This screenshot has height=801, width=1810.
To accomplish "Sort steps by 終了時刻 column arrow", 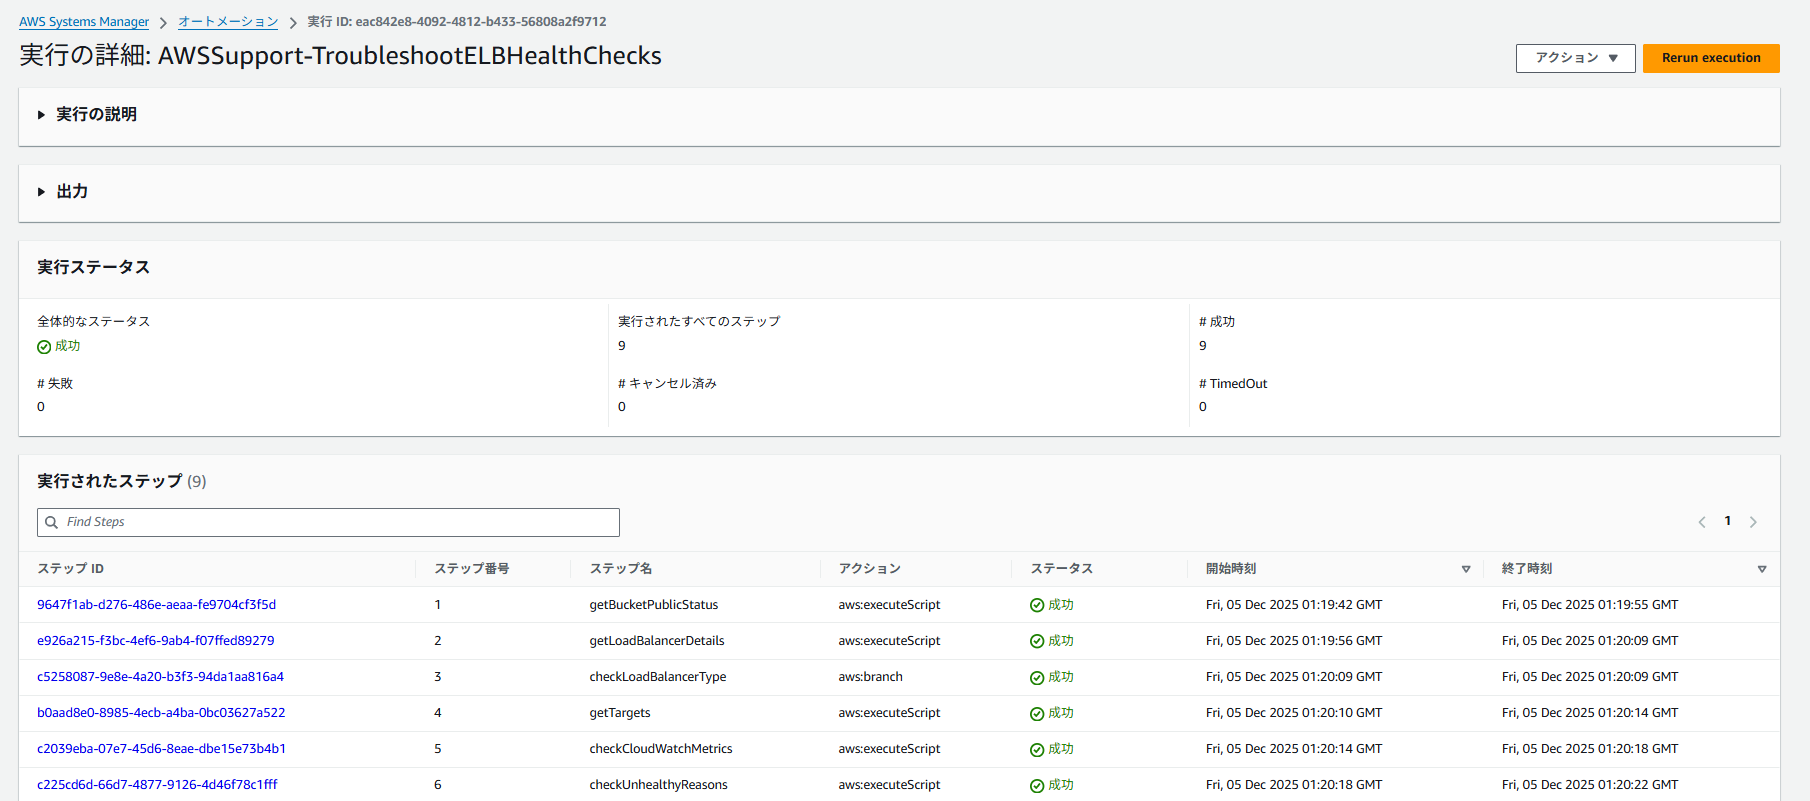I will [x=1762, y=569].
